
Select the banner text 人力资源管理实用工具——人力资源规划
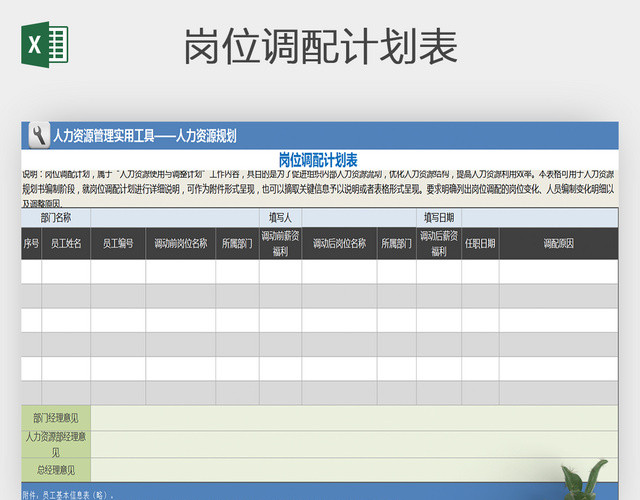pyautogui.click(x=145, y=136)
